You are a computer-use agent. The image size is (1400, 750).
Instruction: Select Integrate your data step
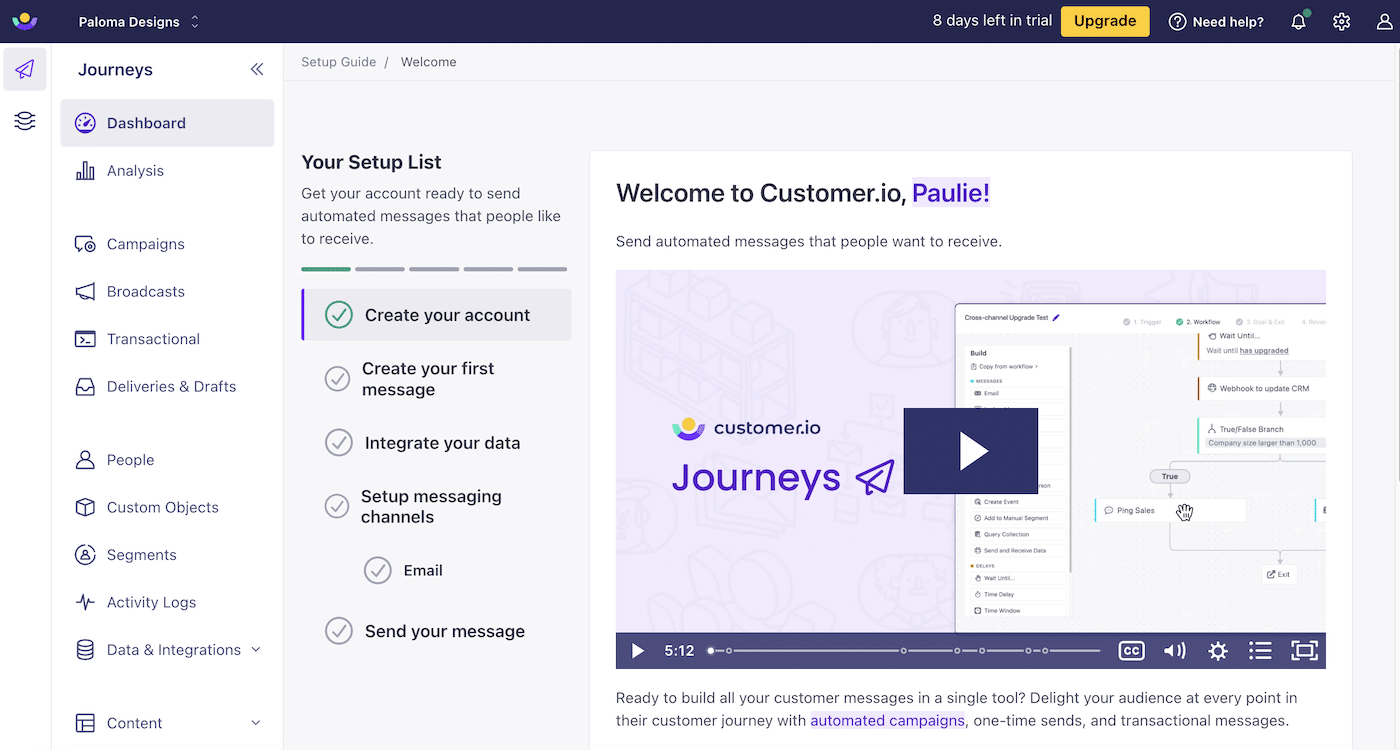tap(436, 443)
